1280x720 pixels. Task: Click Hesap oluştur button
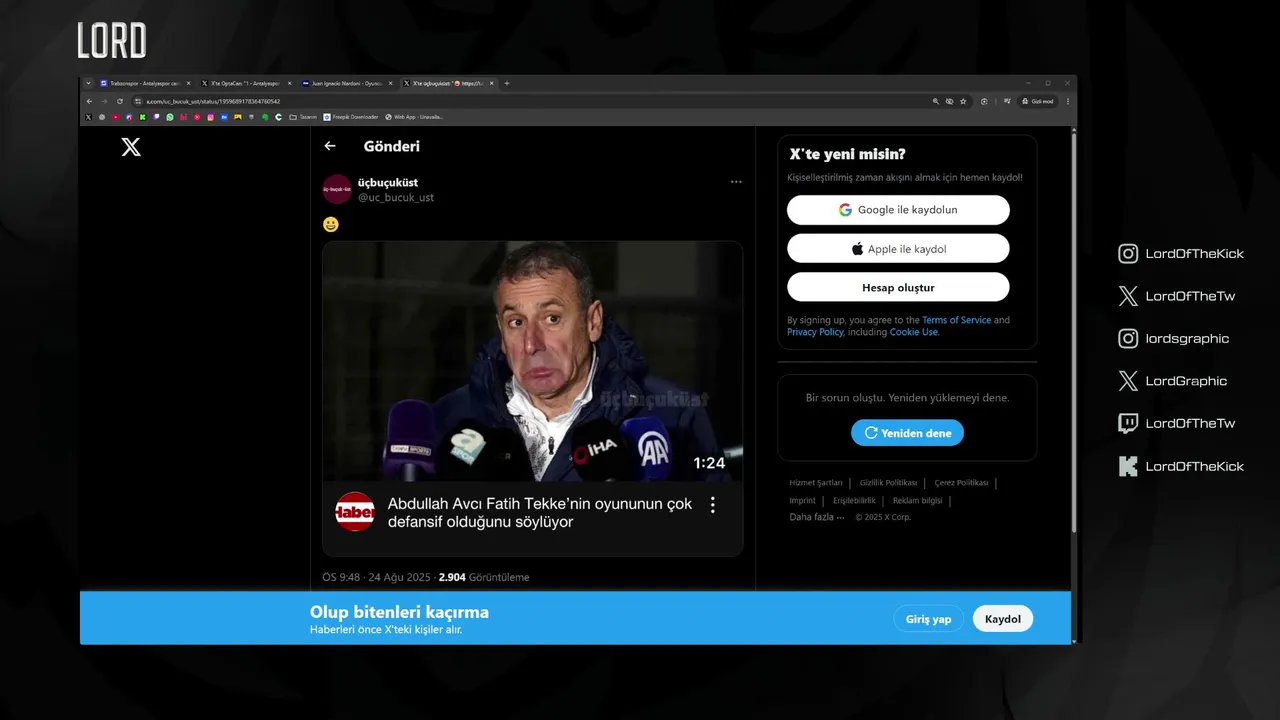click(898, 287)
